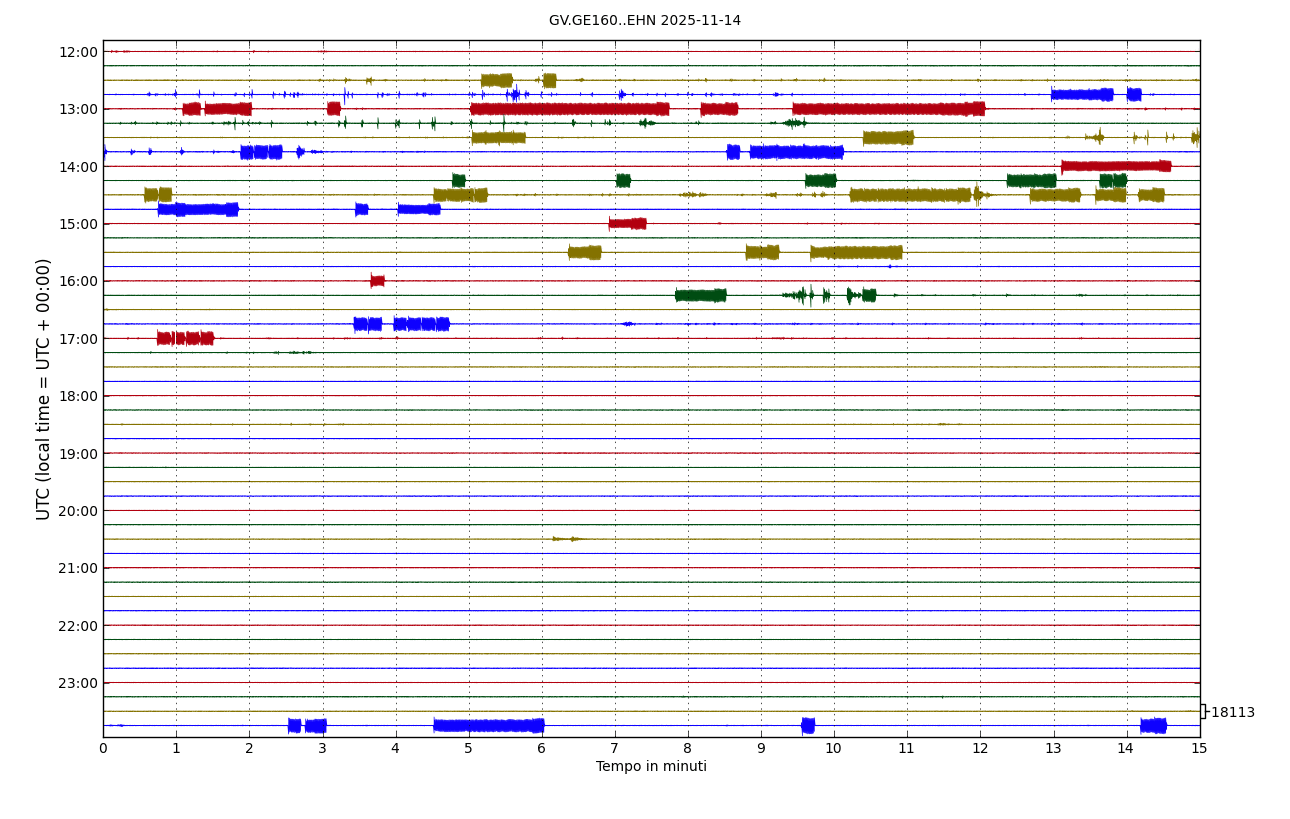Image resolution: width=1290 pixels, height=819 pixels.
Task: Click the red burst on the 14:00 trace
Action: pos(1115,166)
